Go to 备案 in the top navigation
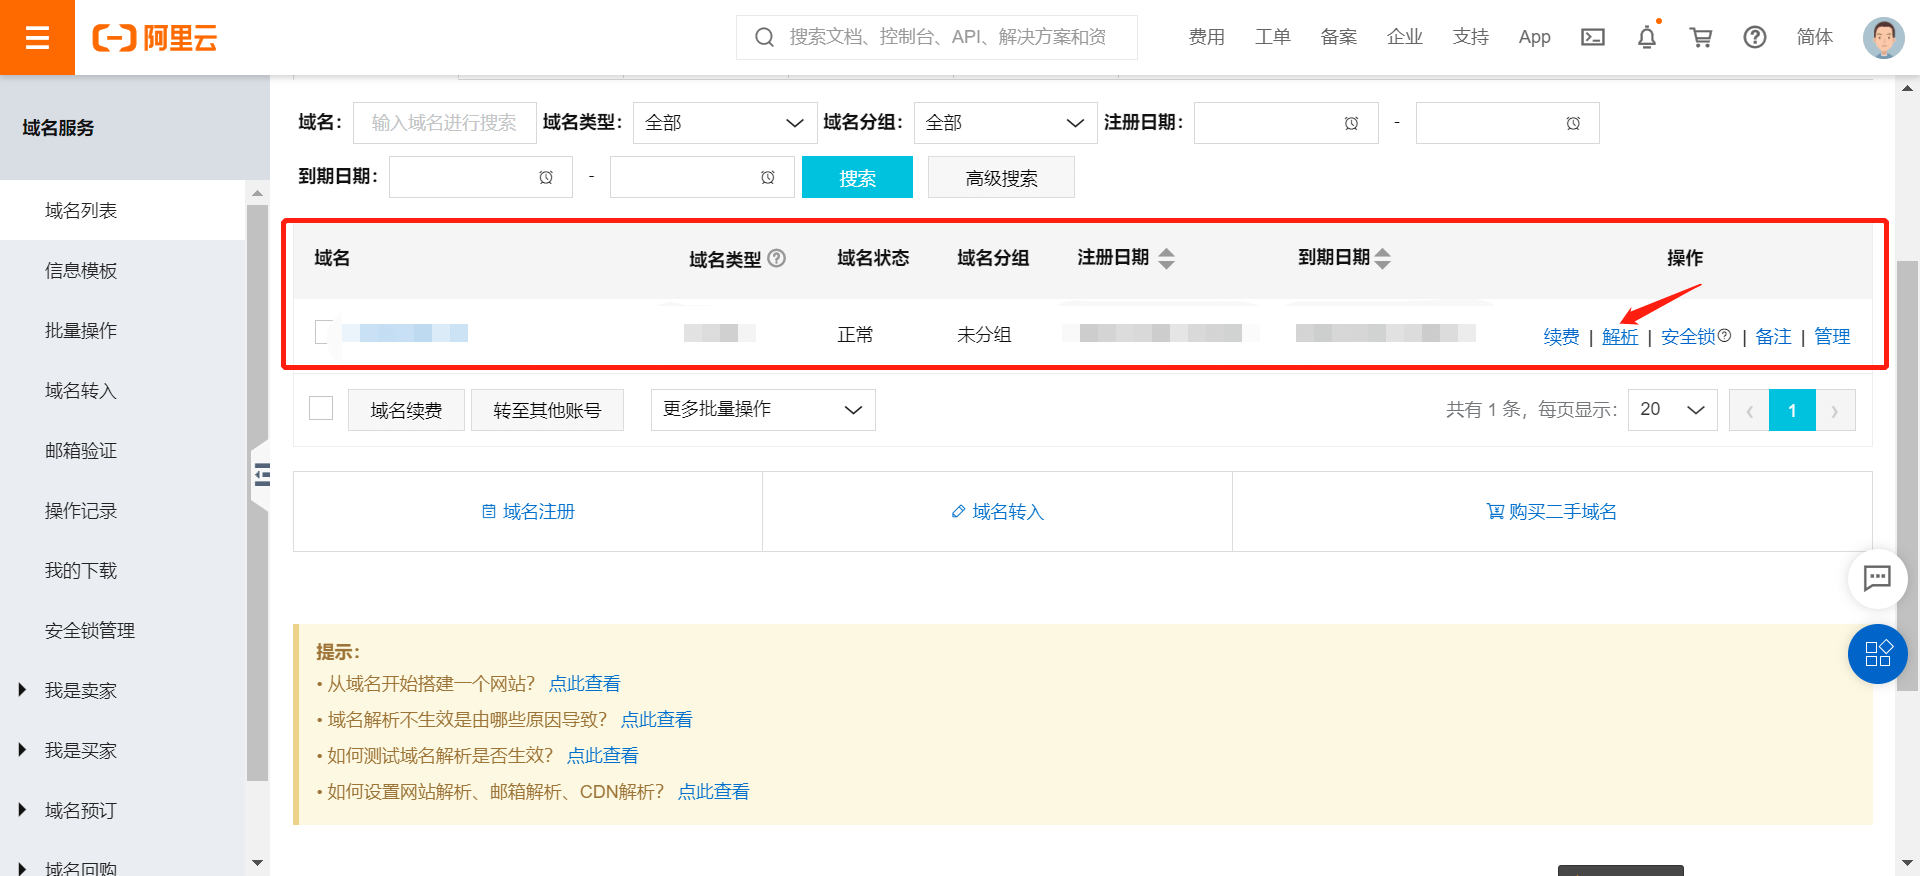This screenshot has height=876, width=1920. tap(1338, 37)
